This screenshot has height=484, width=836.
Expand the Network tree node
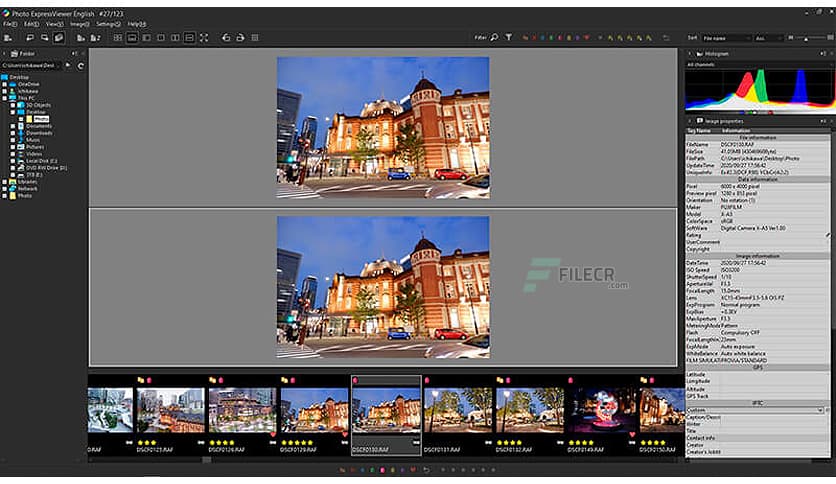pyautogui.click(x=5, y=189)
